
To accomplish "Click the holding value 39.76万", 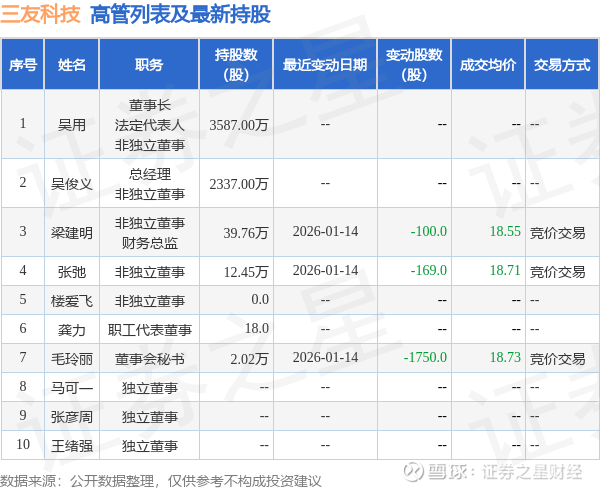I will click(246, 233).
